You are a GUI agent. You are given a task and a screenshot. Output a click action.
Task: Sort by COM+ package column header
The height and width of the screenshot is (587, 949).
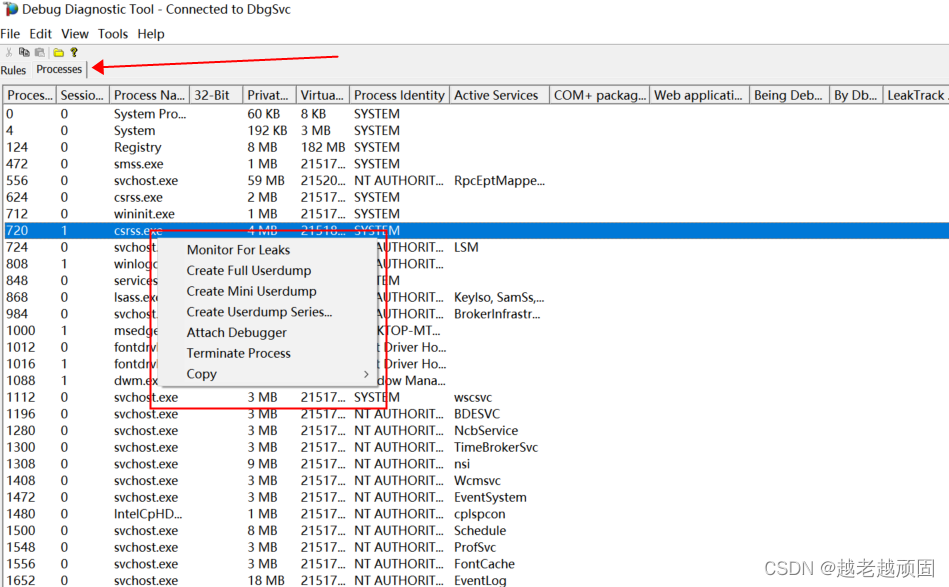coord(600,95)
